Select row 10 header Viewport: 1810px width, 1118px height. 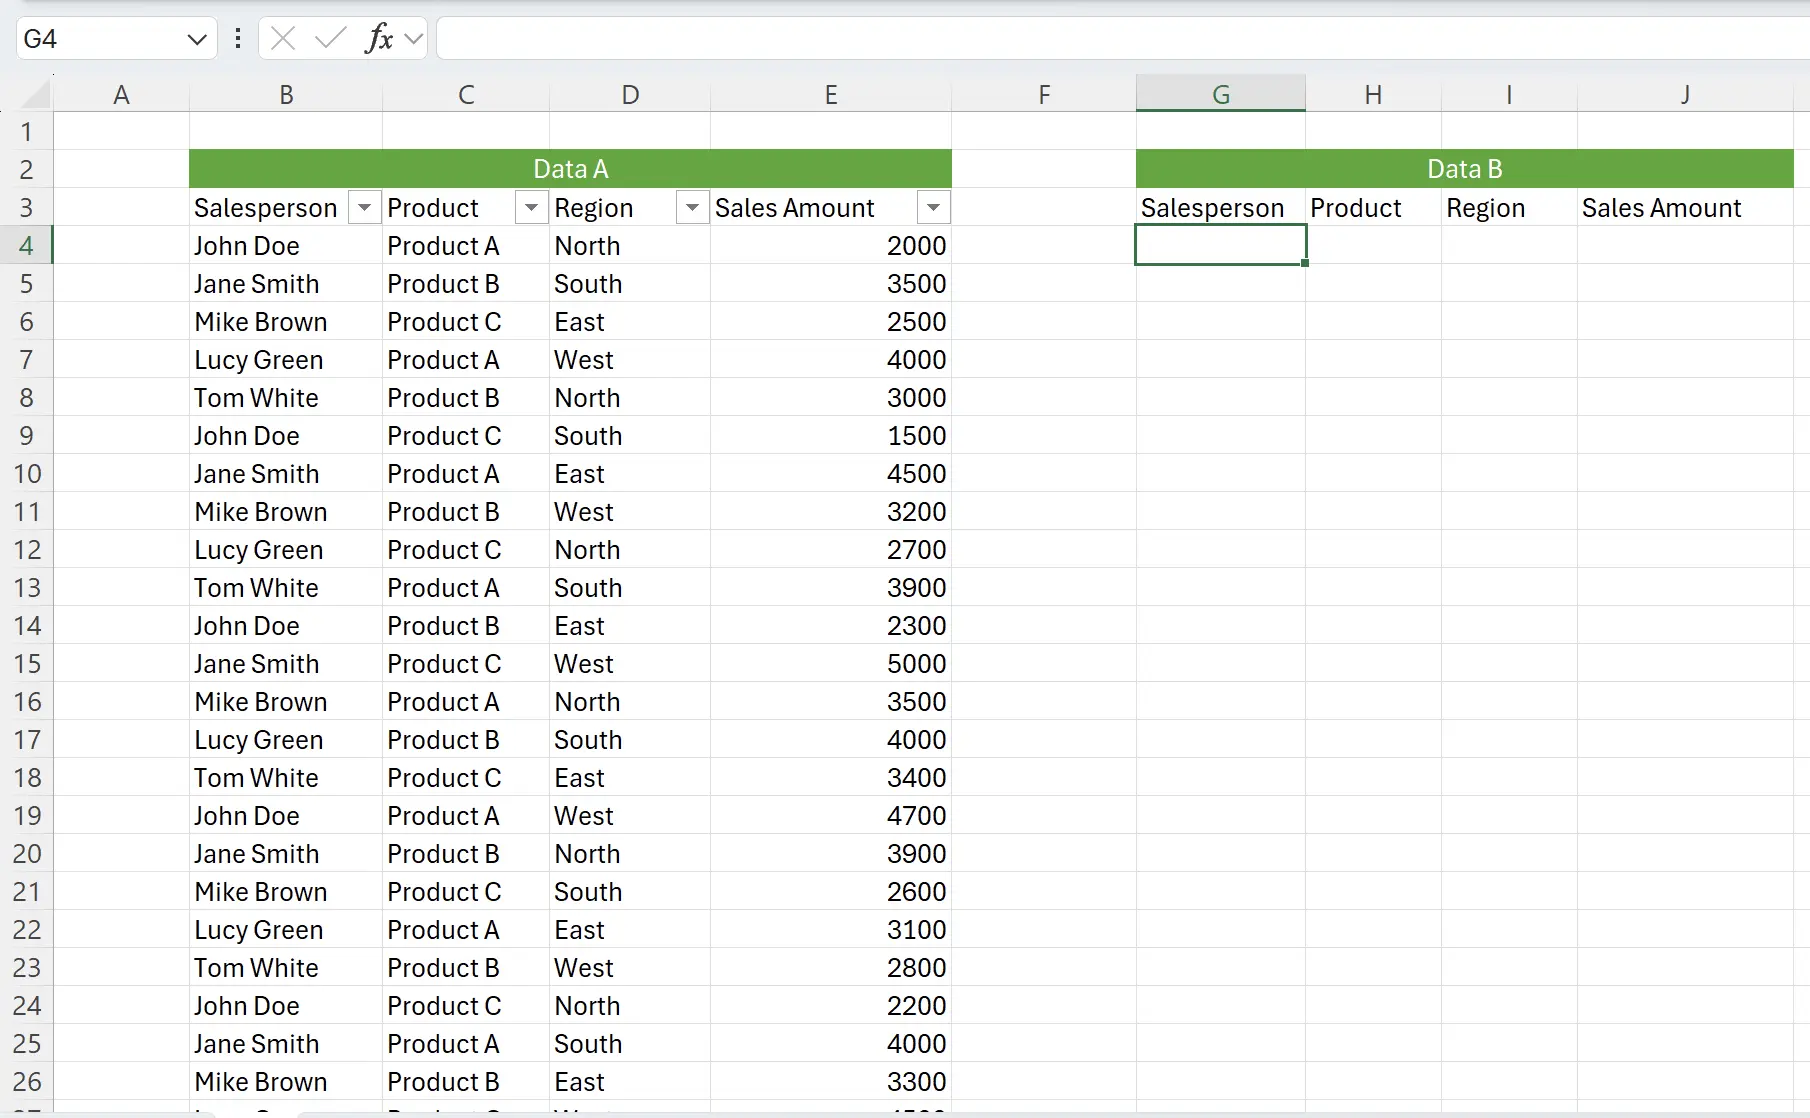(27, 474)
